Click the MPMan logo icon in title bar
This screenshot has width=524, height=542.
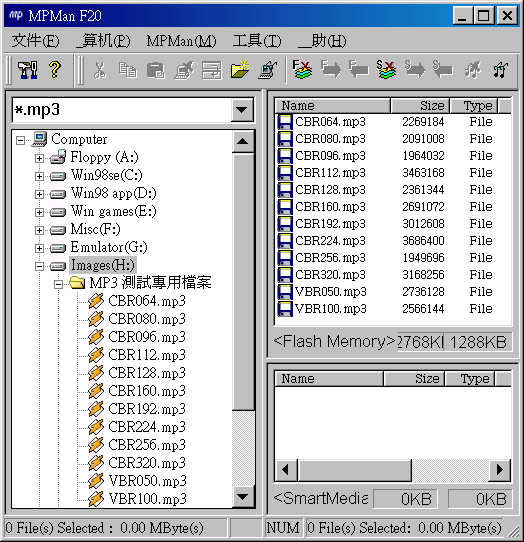pos(16,15)
